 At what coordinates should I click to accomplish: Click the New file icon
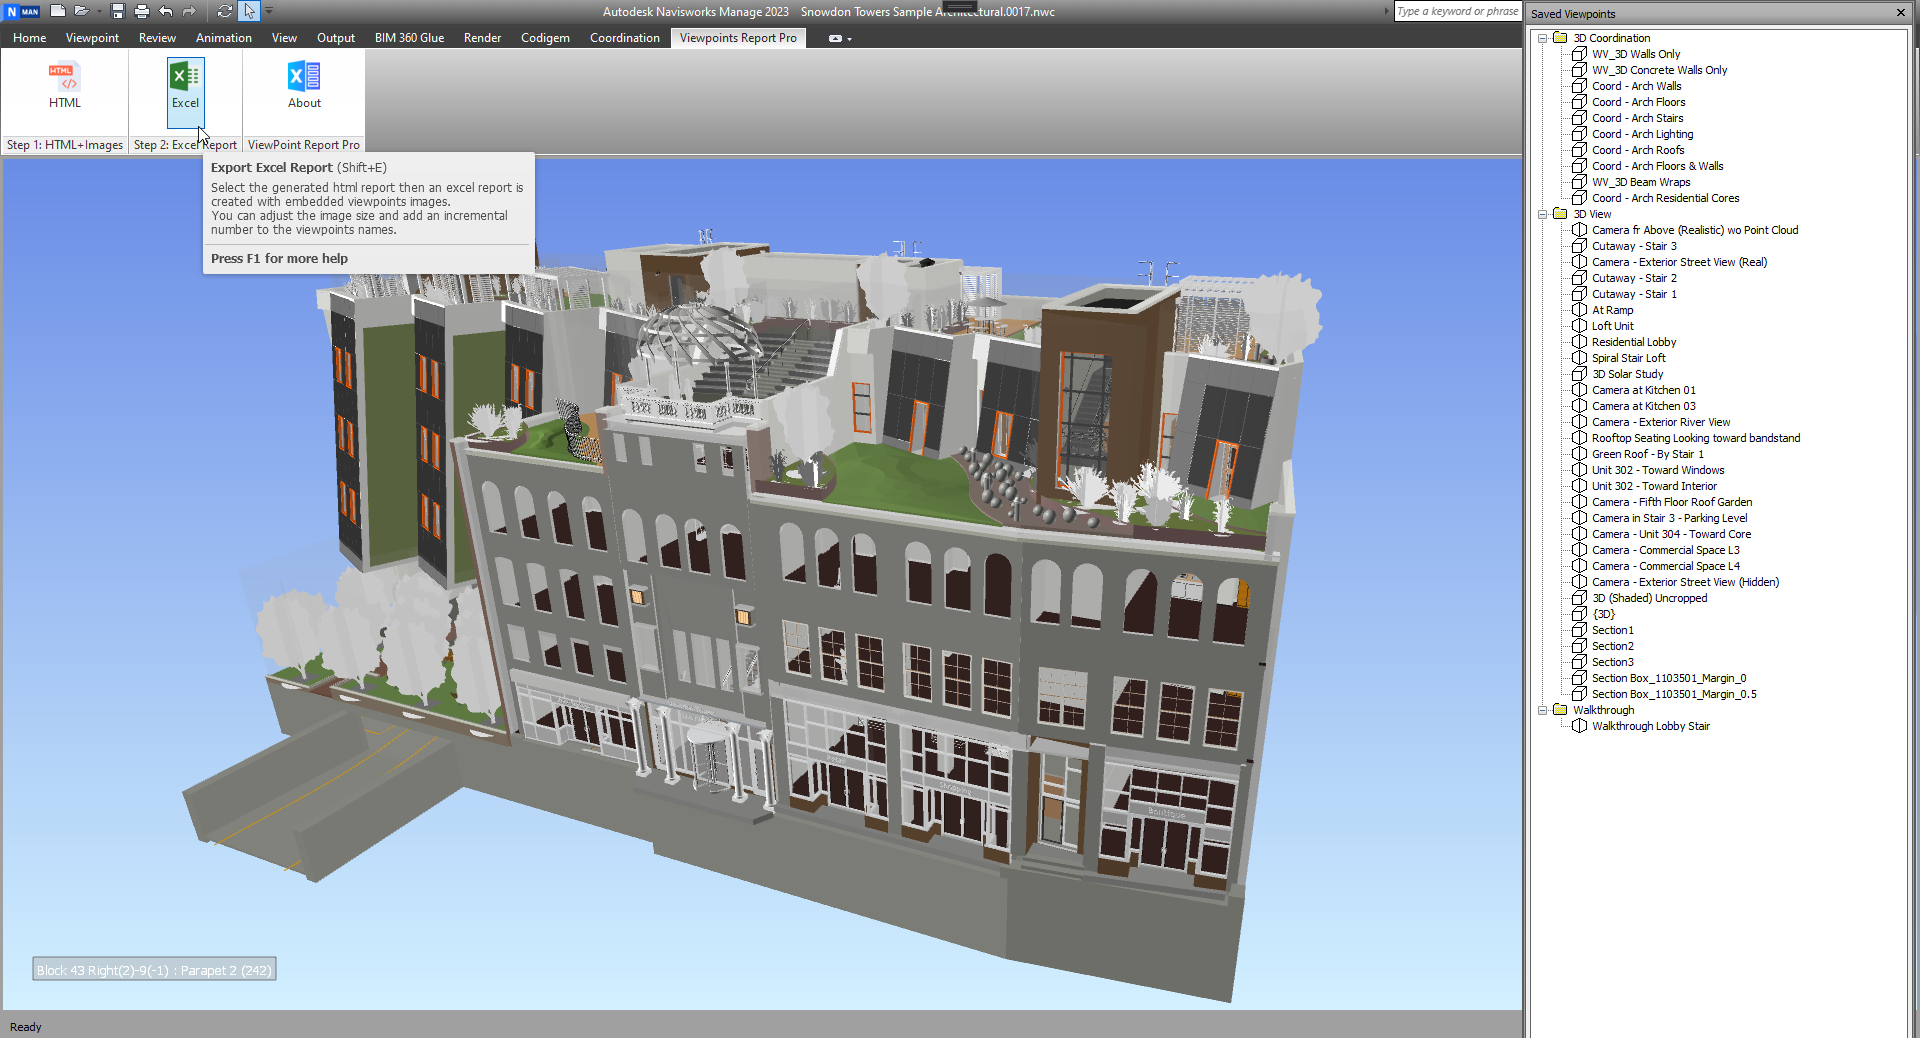point(58,11)
